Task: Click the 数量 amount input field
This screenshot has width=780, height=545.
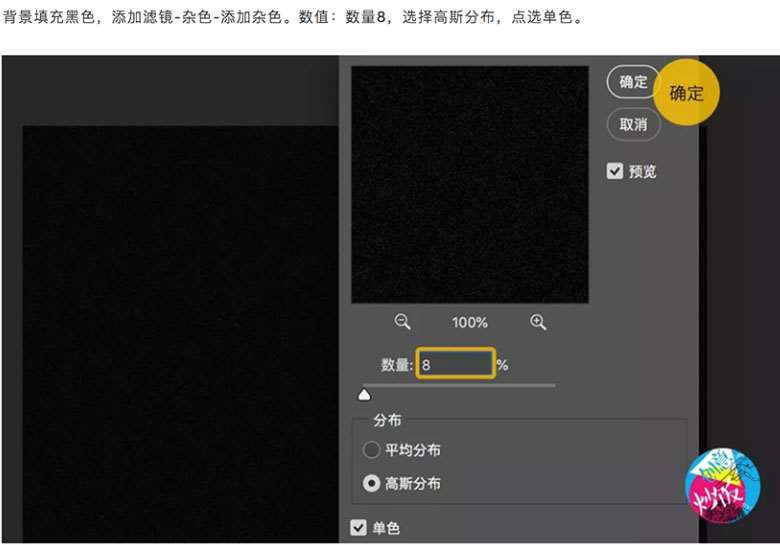Action: click(455, 364)
